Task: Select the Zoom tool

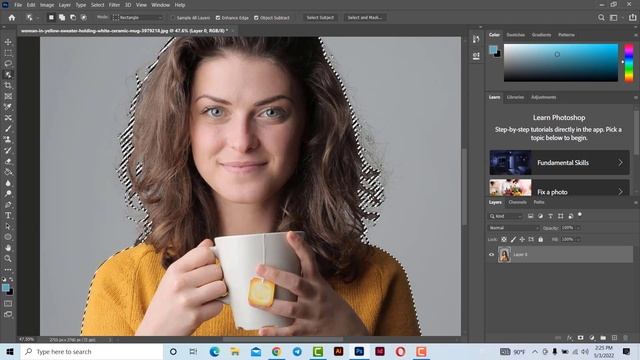Action: pyautogui.click(x=8, y=258)
